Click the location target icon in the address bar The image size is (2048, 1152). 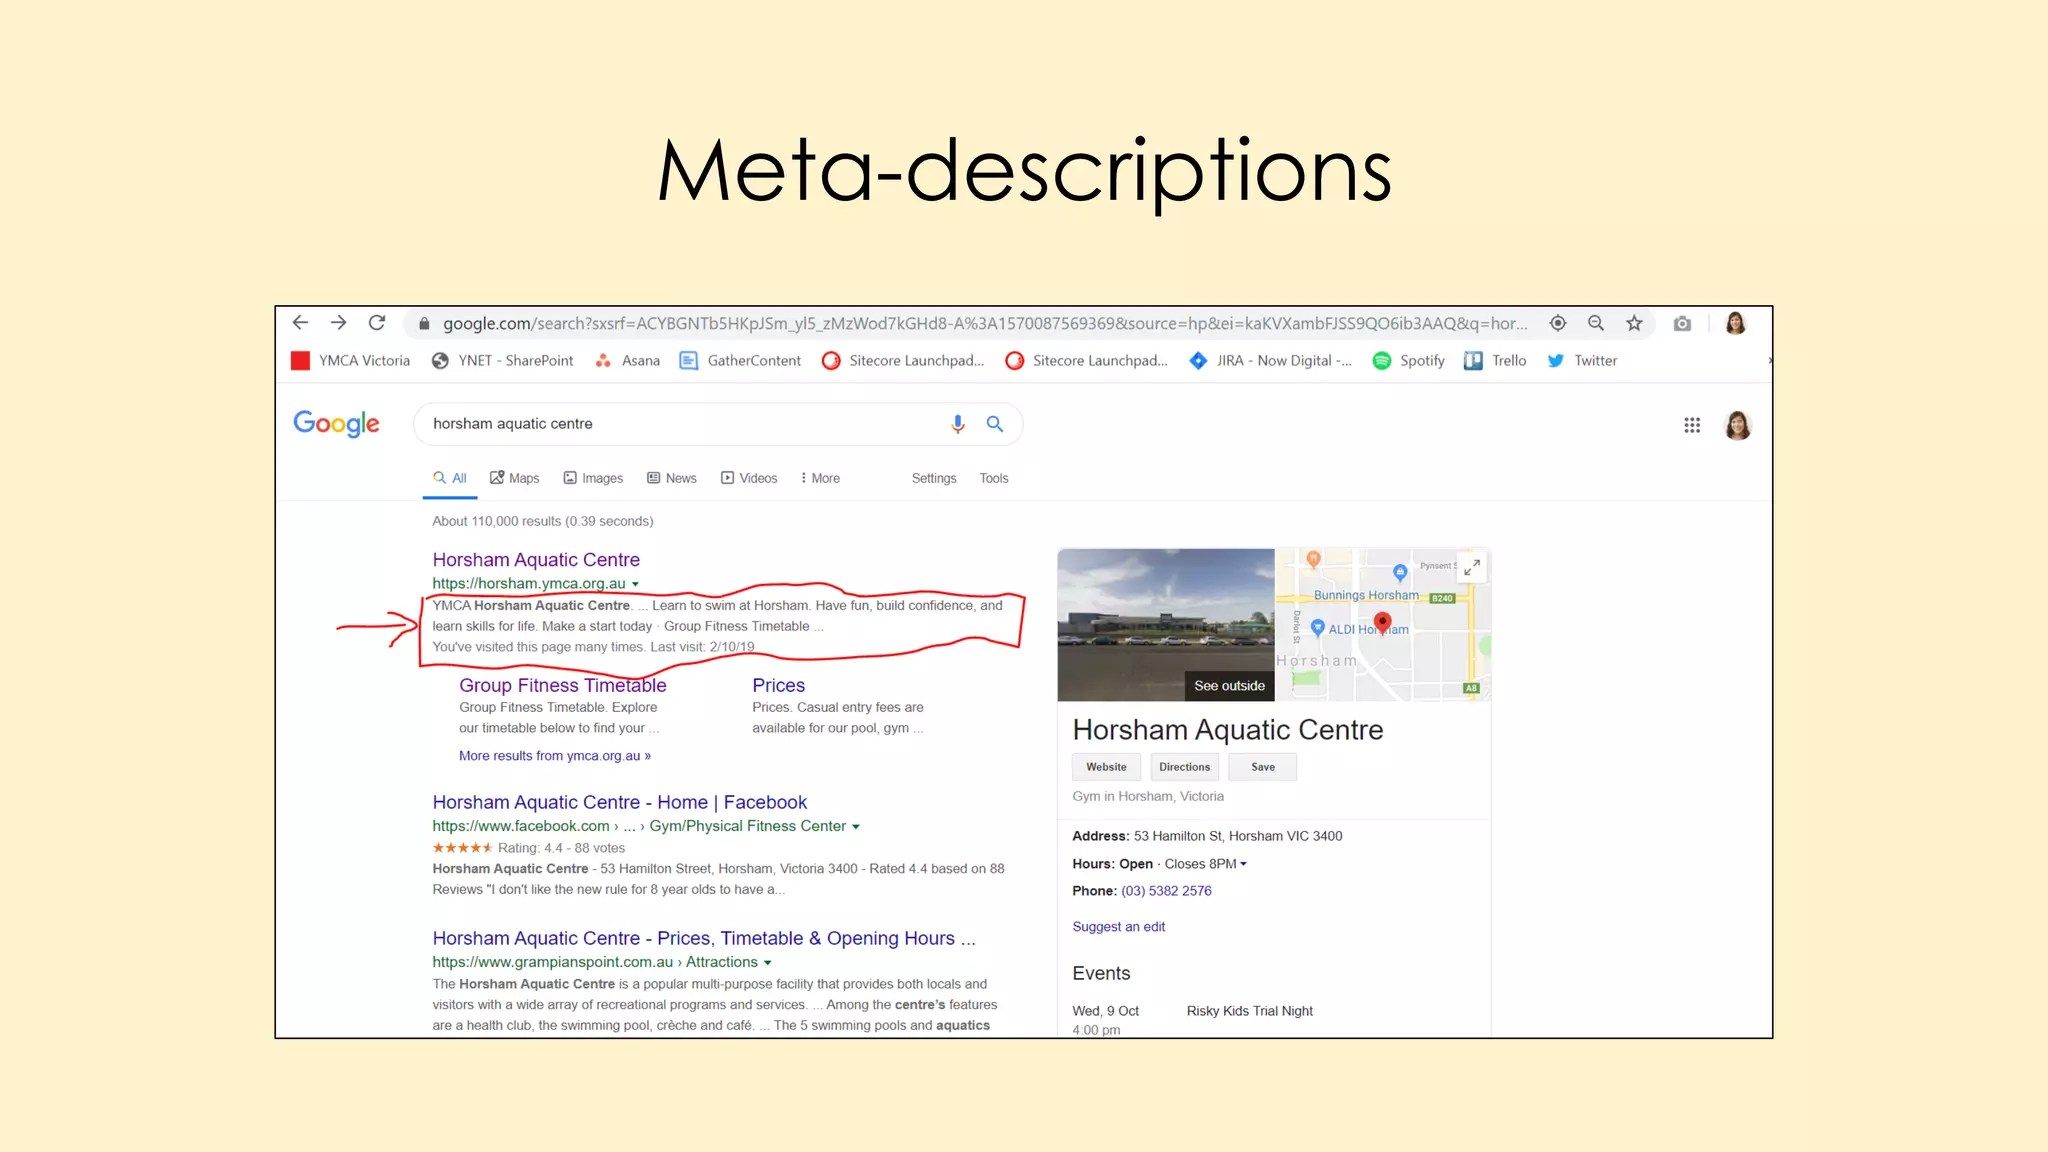coord(1558,323)
